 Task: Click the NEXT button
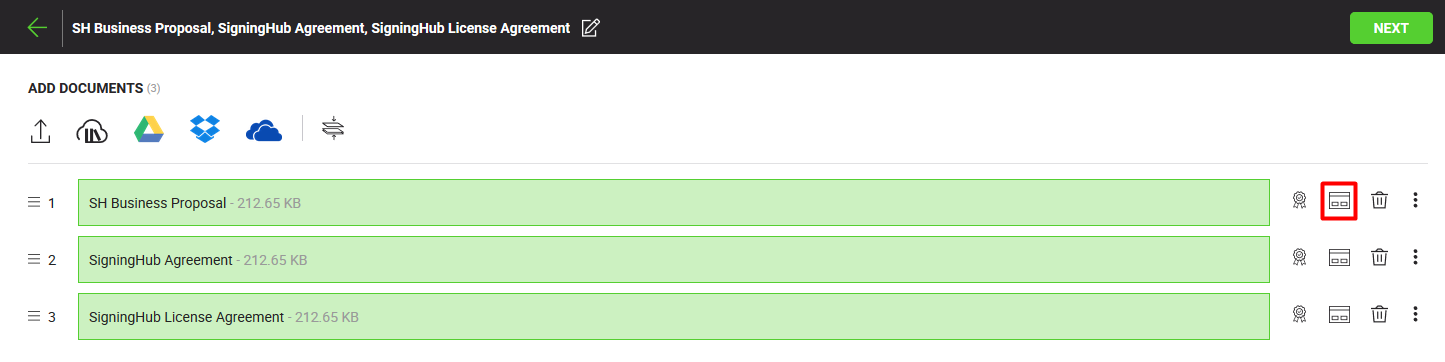click(x=1391, y=28)
